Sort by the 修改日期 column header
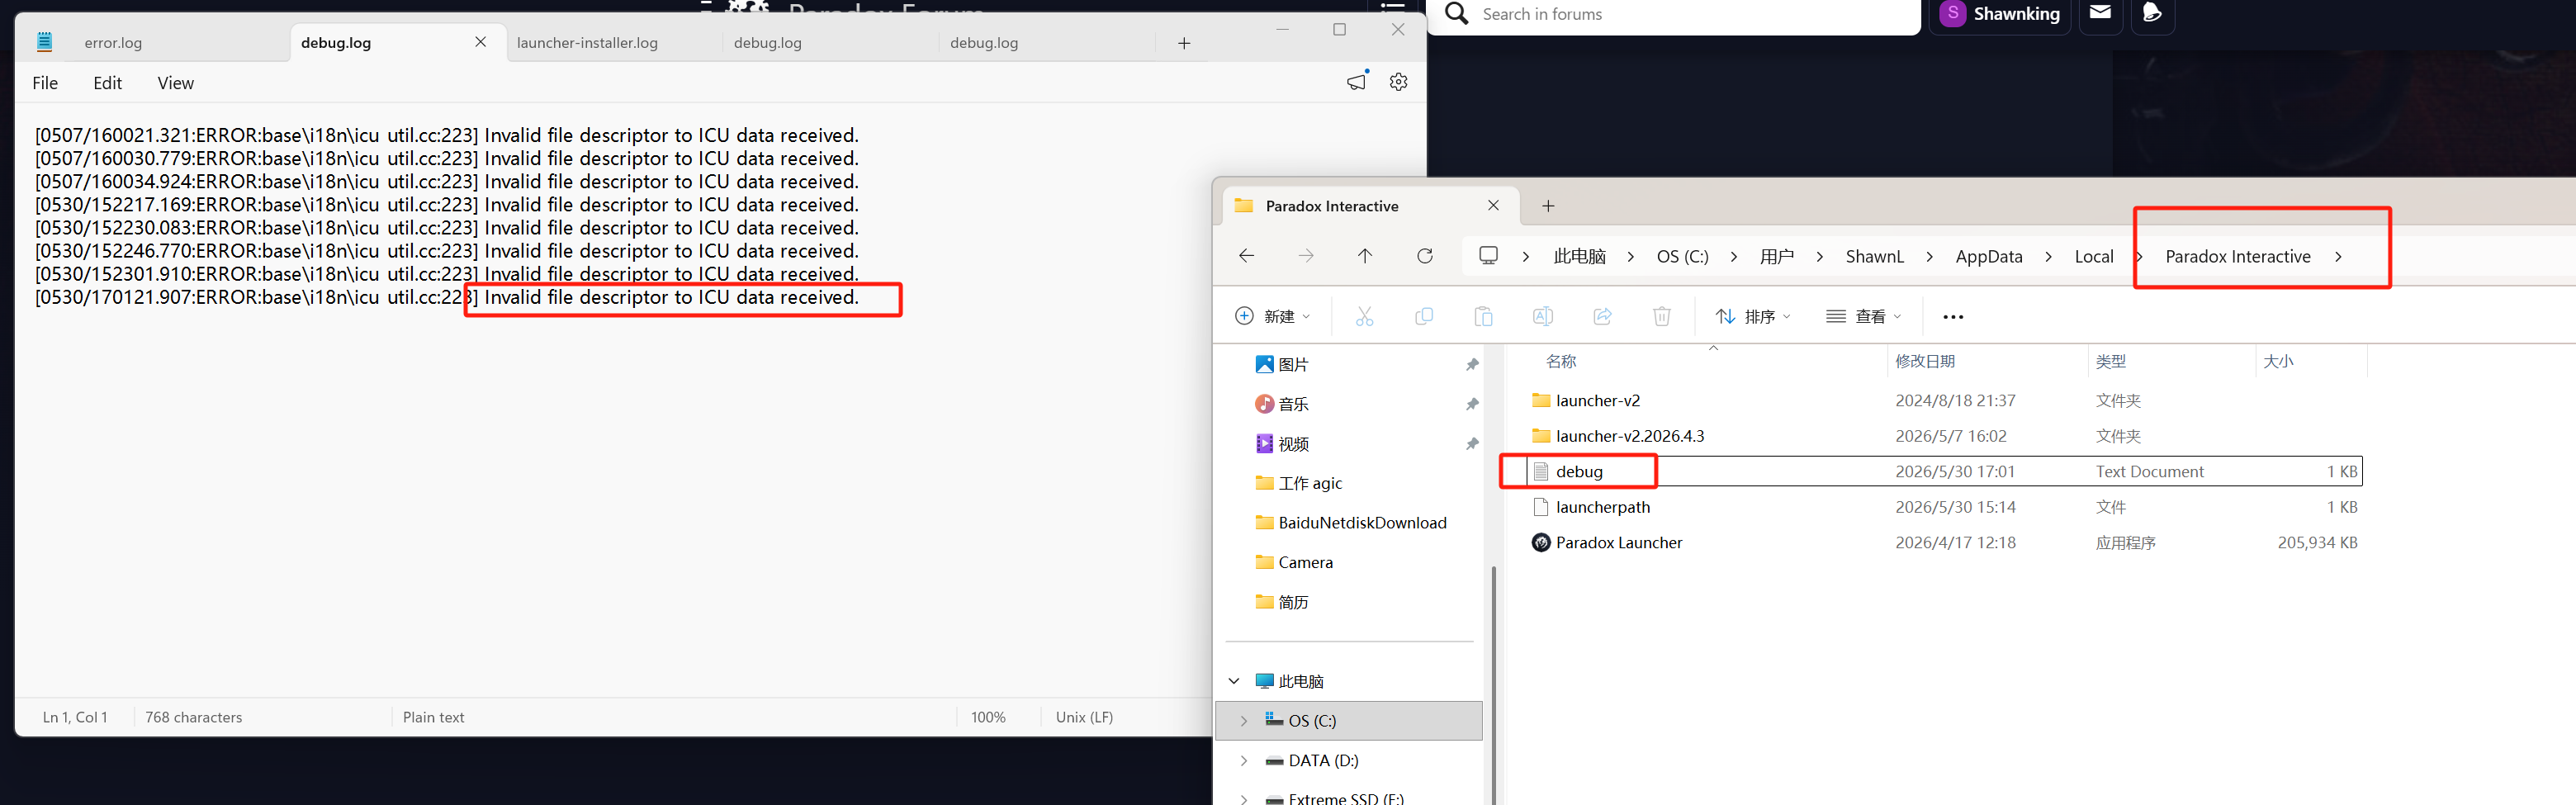 pos(1925,361)
